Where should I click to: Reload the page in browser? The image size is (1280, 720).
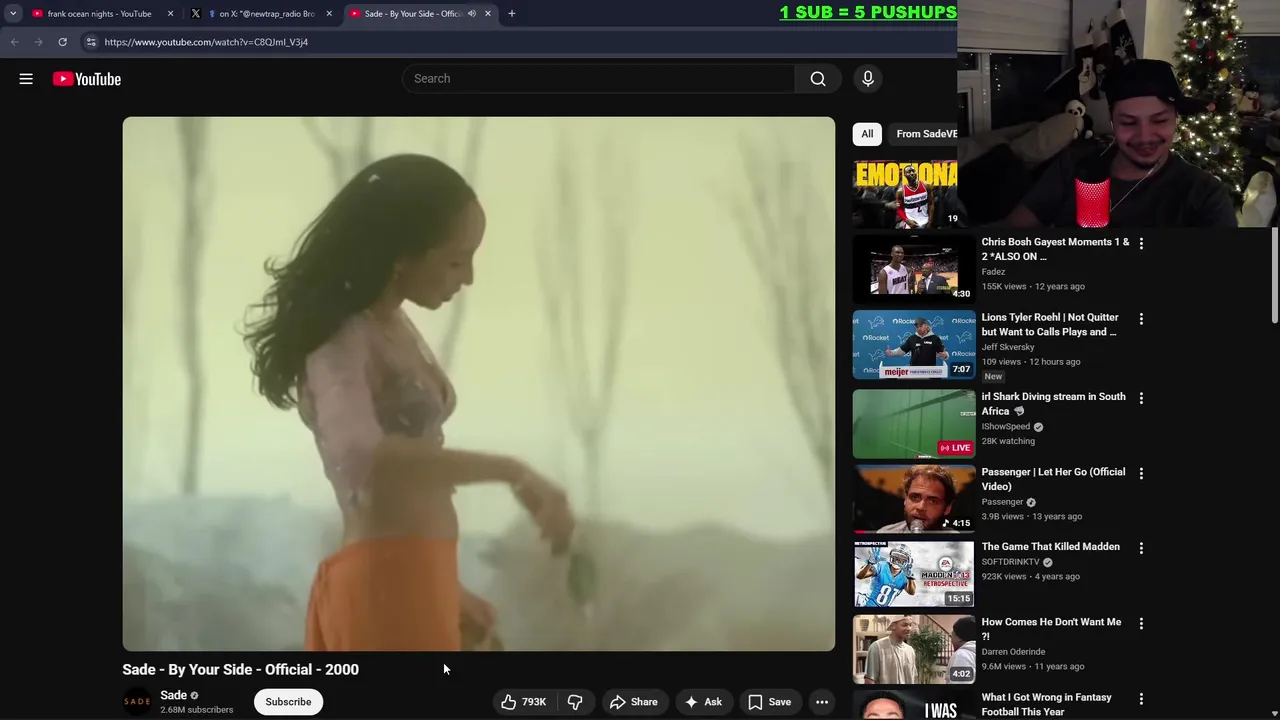62,42
